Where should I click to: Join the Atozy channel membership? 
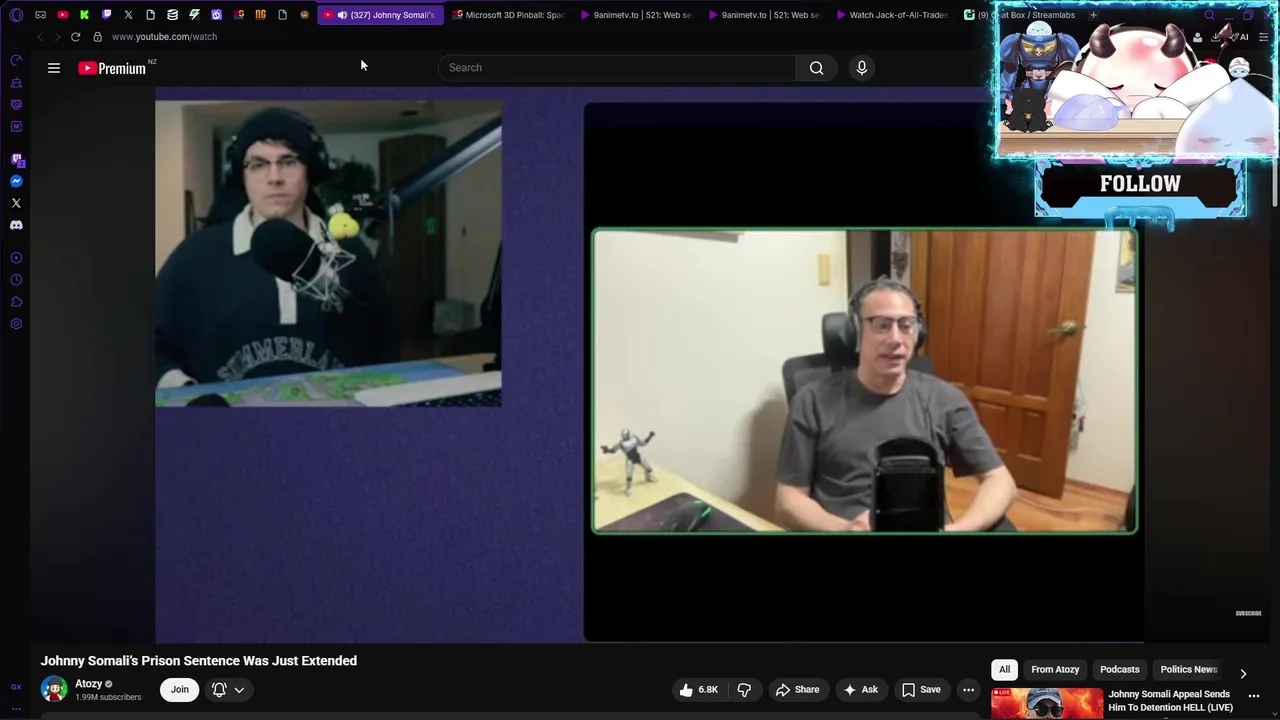[x=179, y=689]
